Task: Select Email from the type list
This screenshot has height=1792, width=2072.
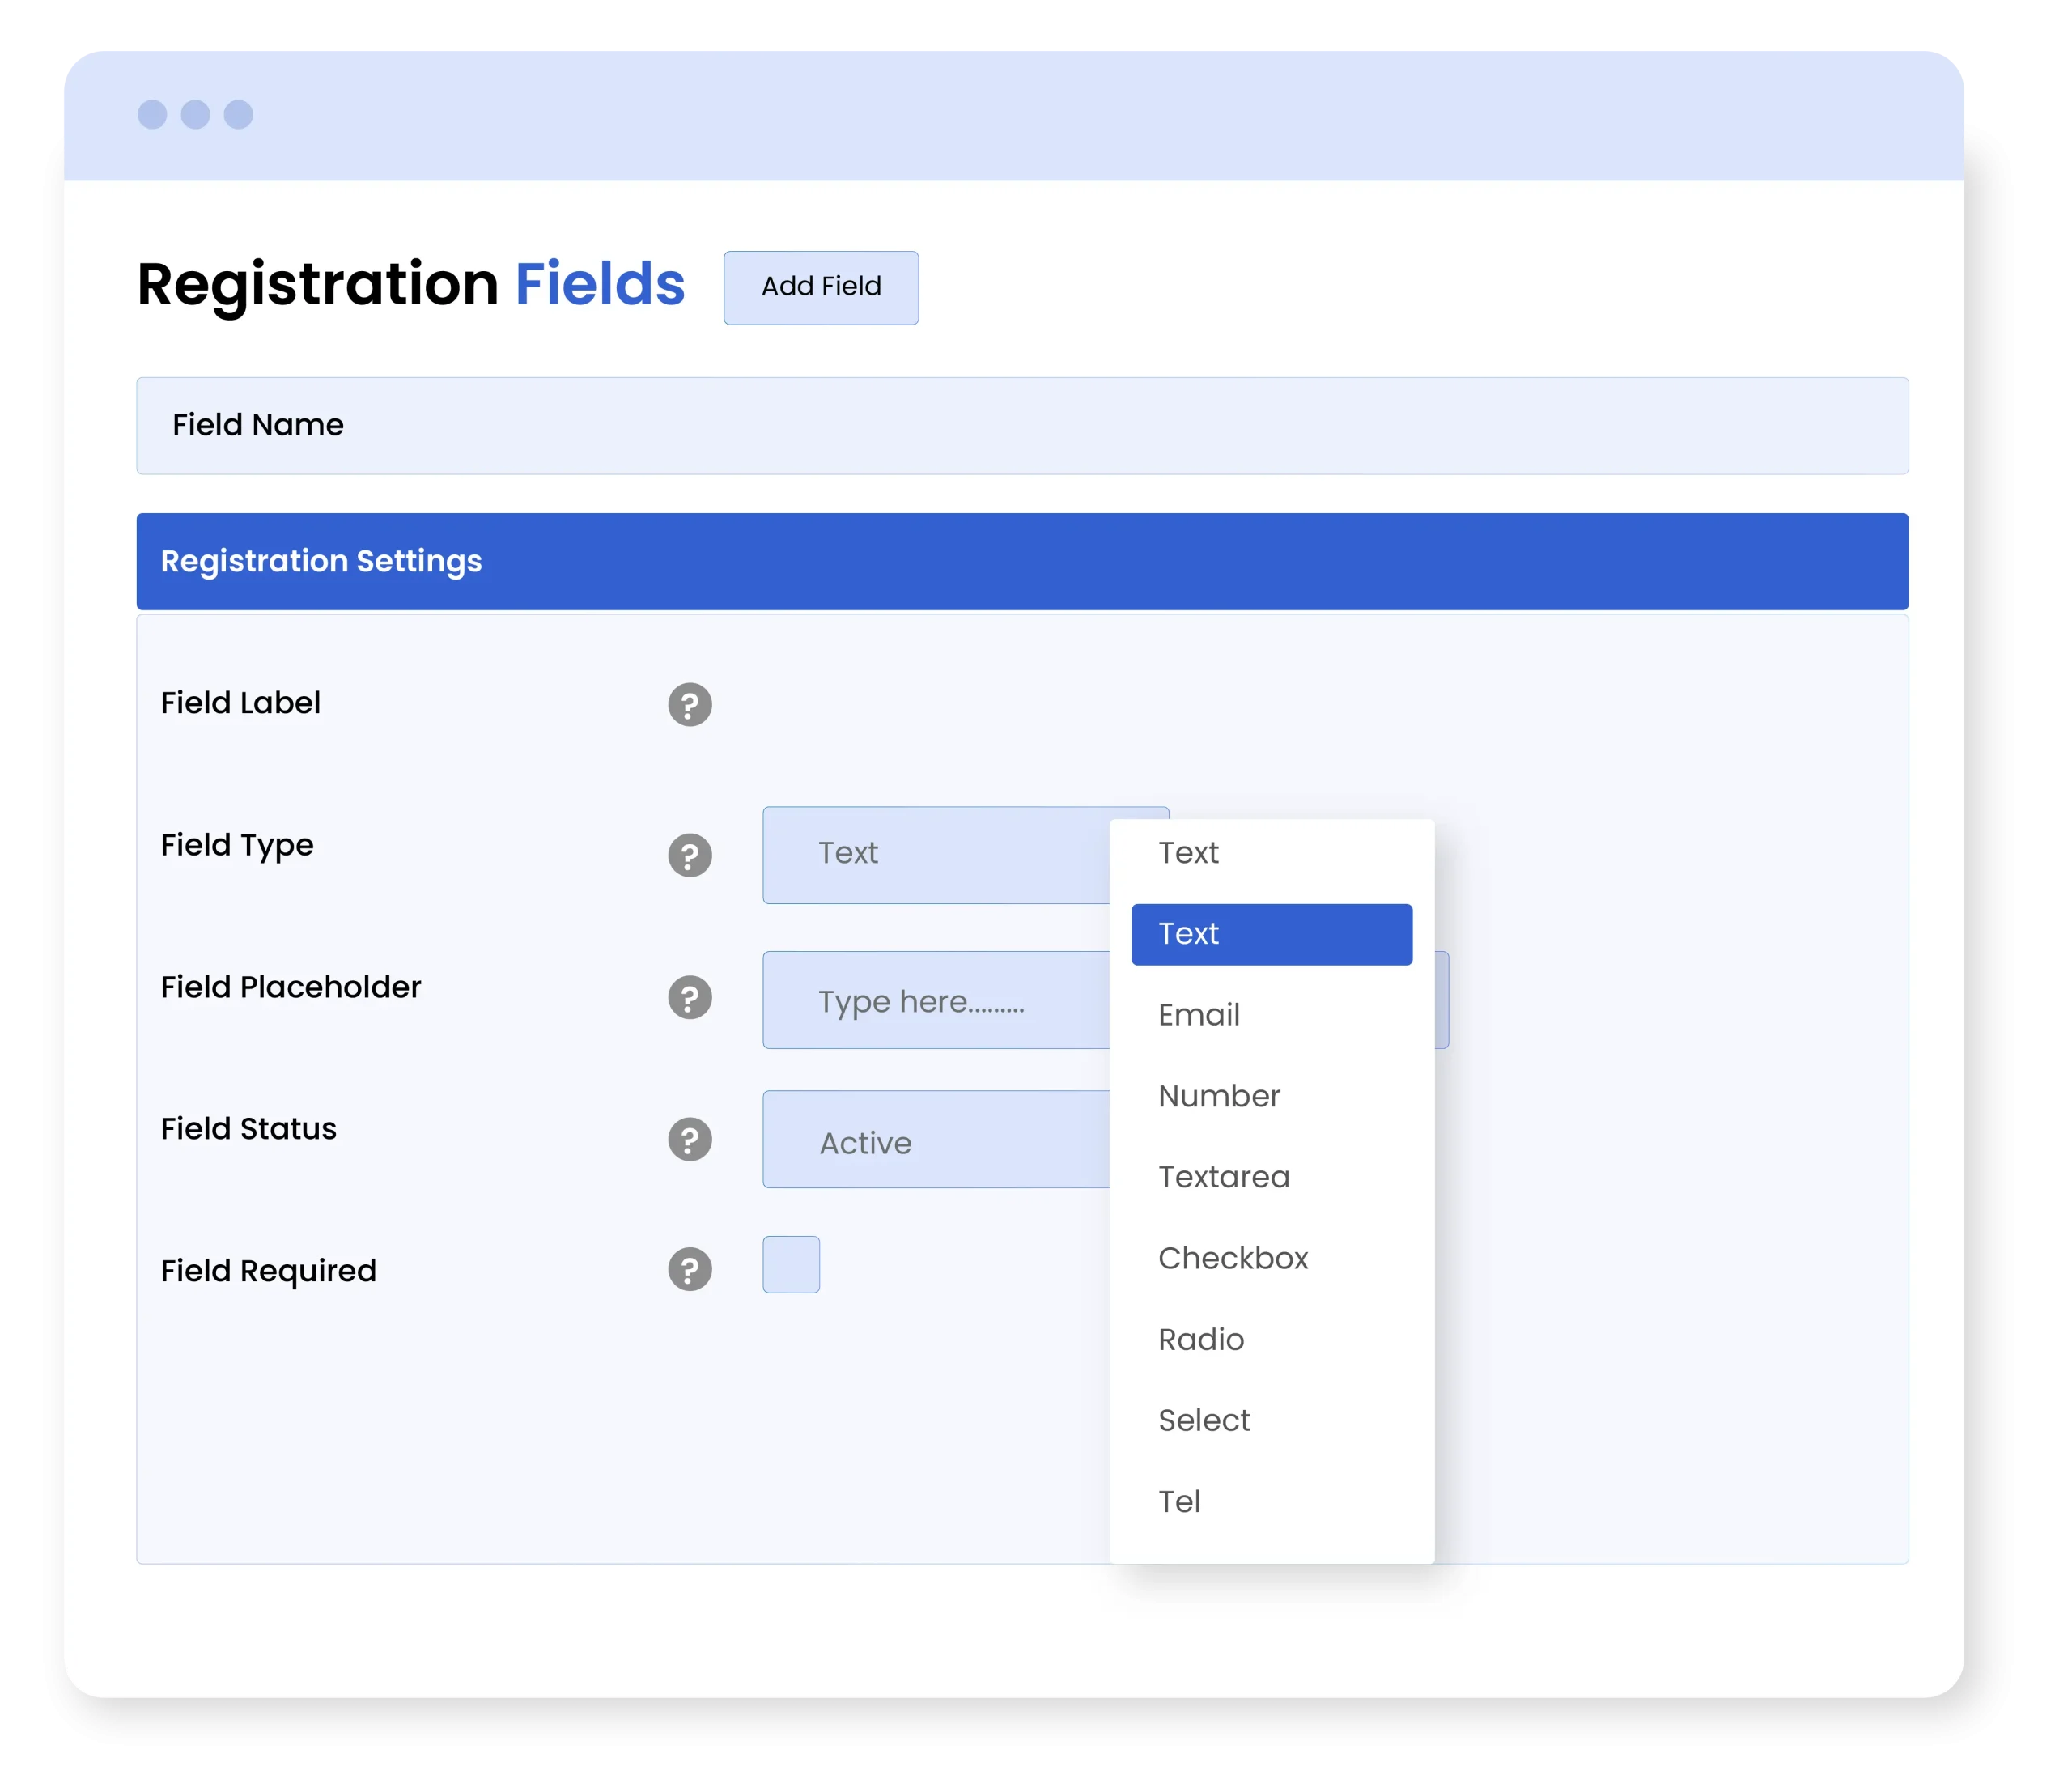Action: coord(1199,1015)
